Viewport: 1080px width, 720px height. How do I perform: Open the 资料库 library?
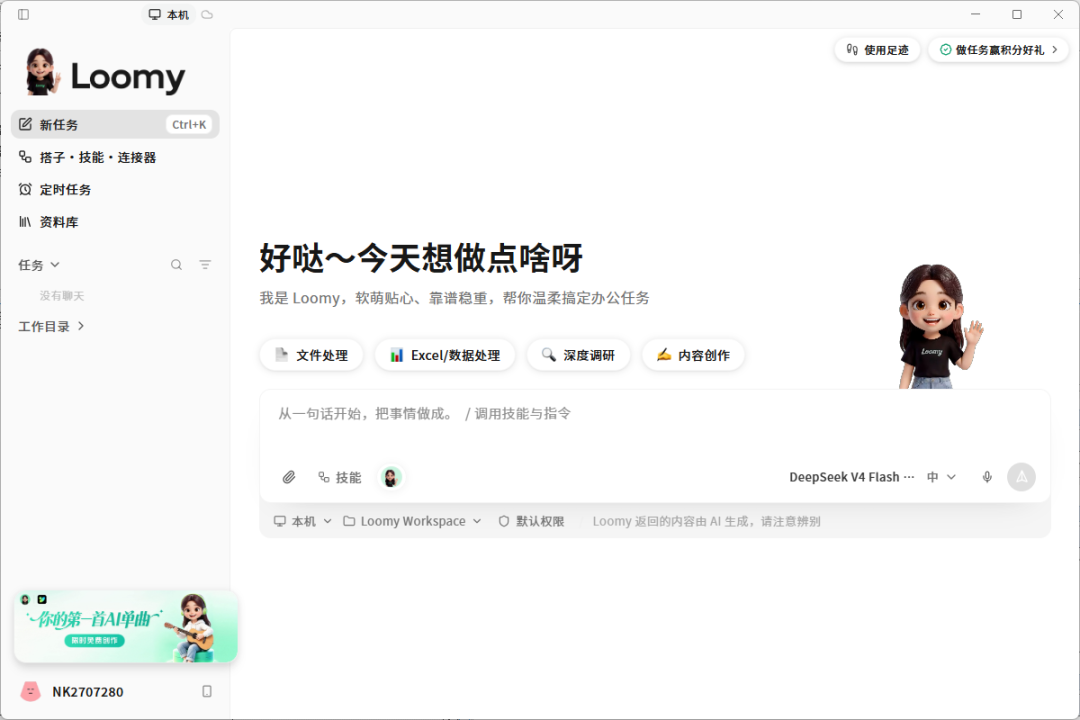click(x=115, y=222)
